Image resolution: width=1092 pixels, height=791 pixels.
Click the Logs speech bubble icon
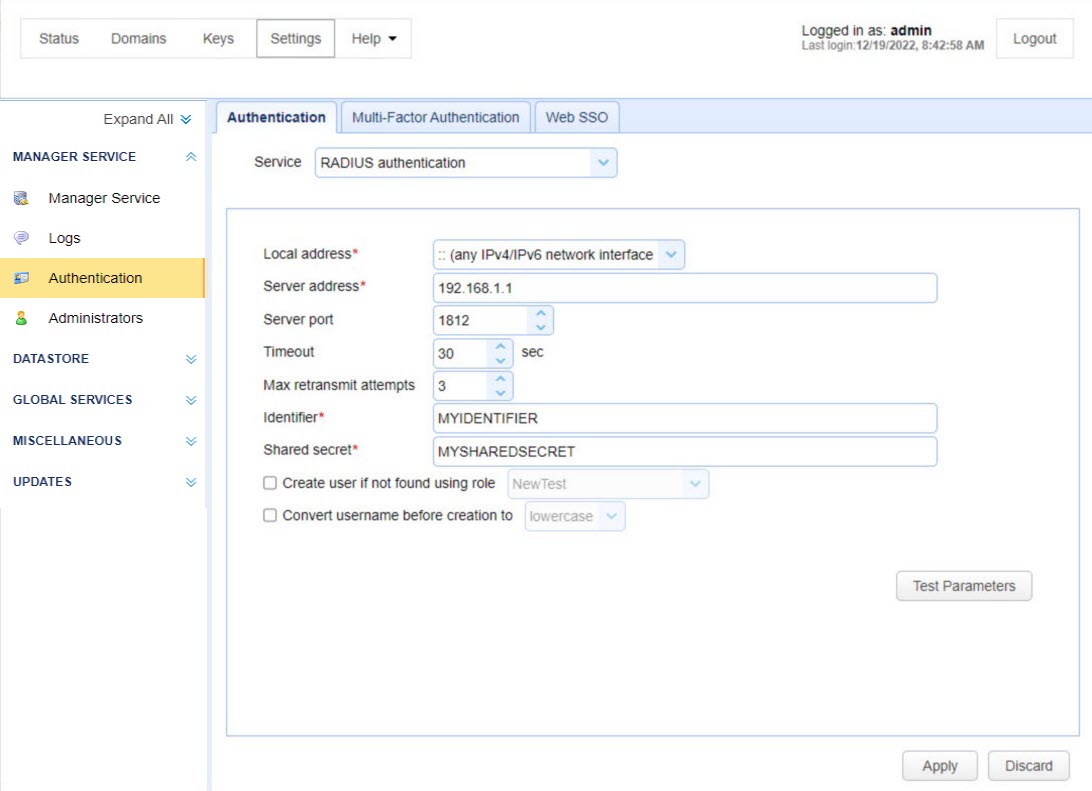[x=21, y=238]
